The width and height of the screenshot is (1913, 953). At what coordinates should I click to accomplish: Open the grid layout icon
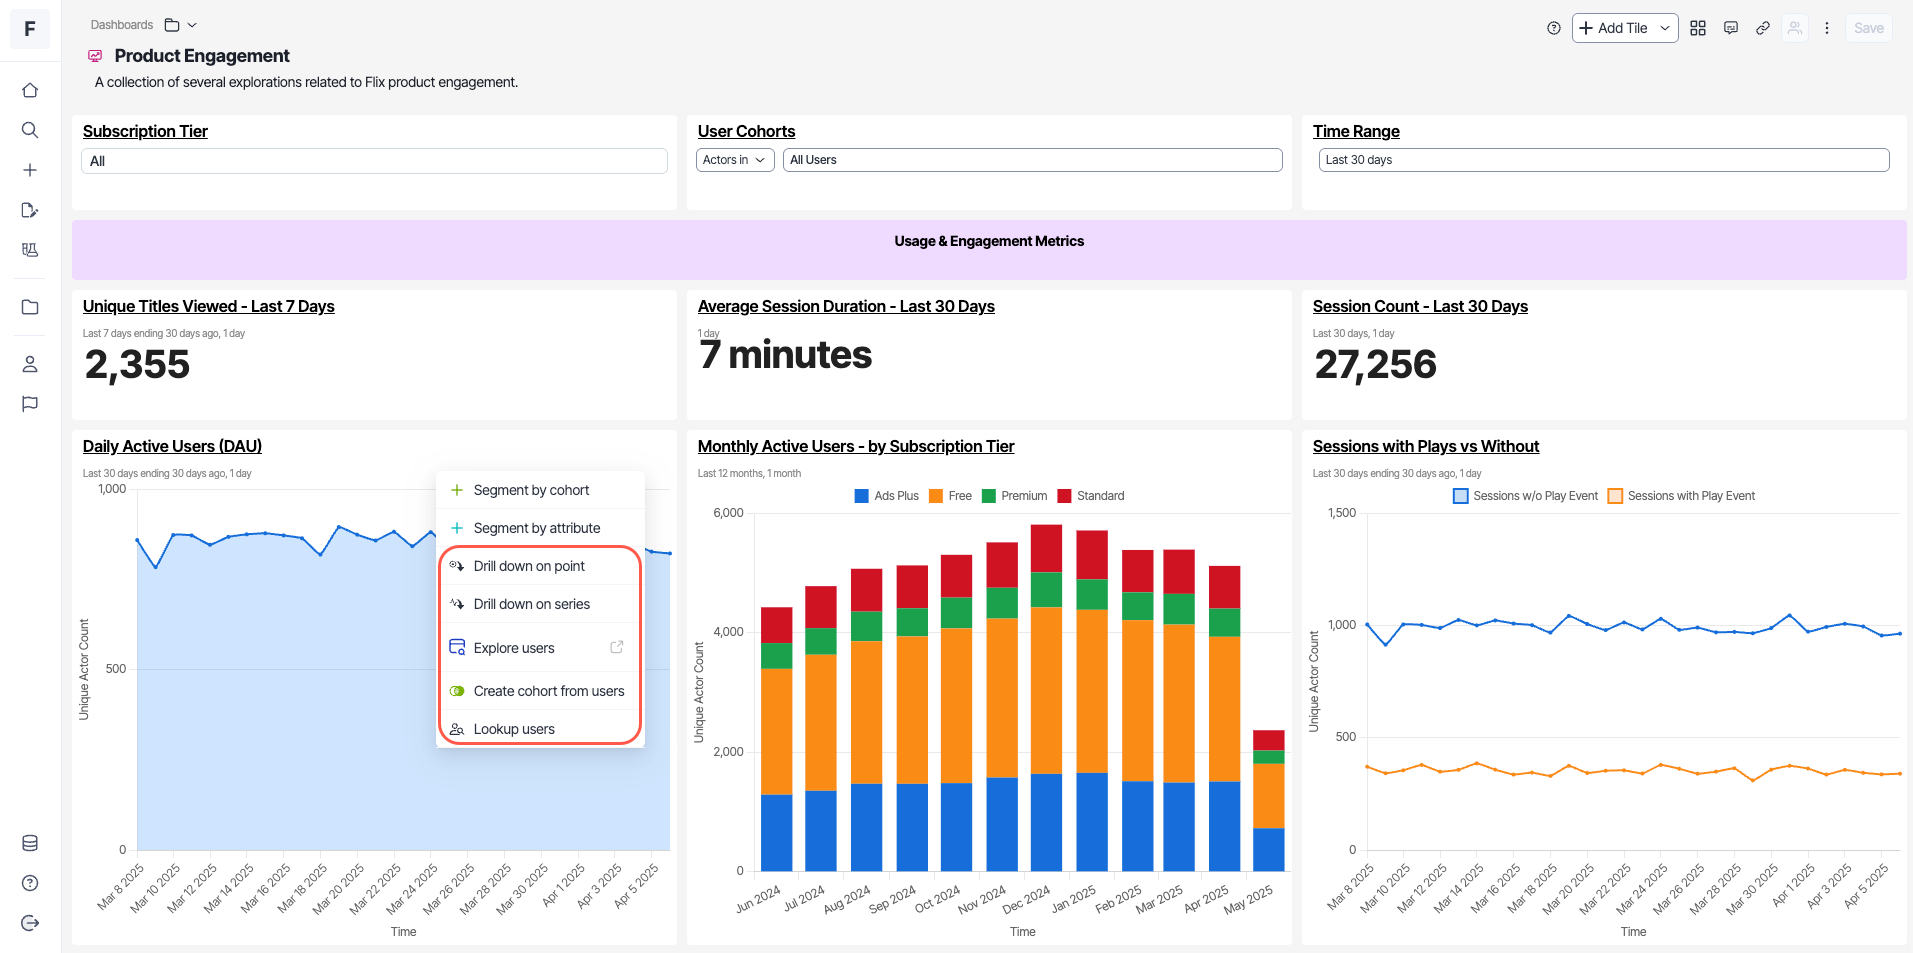[1698, 28]
